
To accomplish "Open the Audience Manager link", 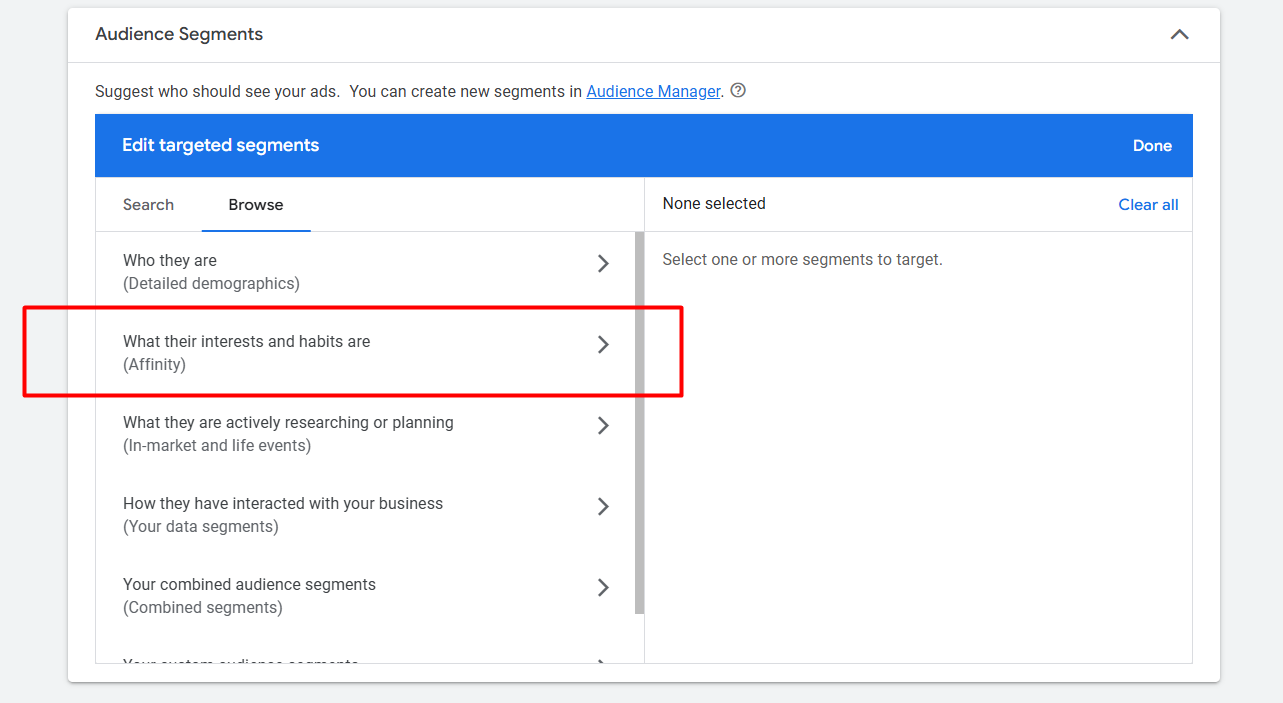I will 653,91.
